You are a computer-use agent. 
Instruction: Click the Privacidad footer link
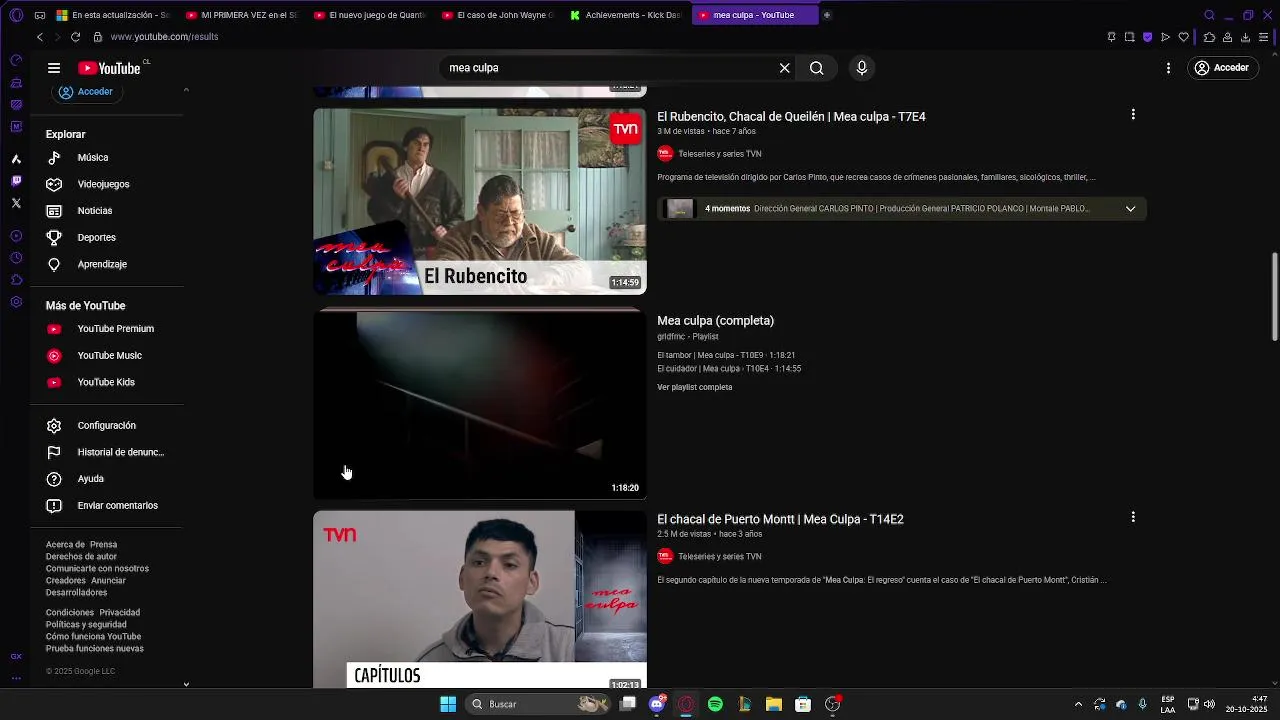119,613
